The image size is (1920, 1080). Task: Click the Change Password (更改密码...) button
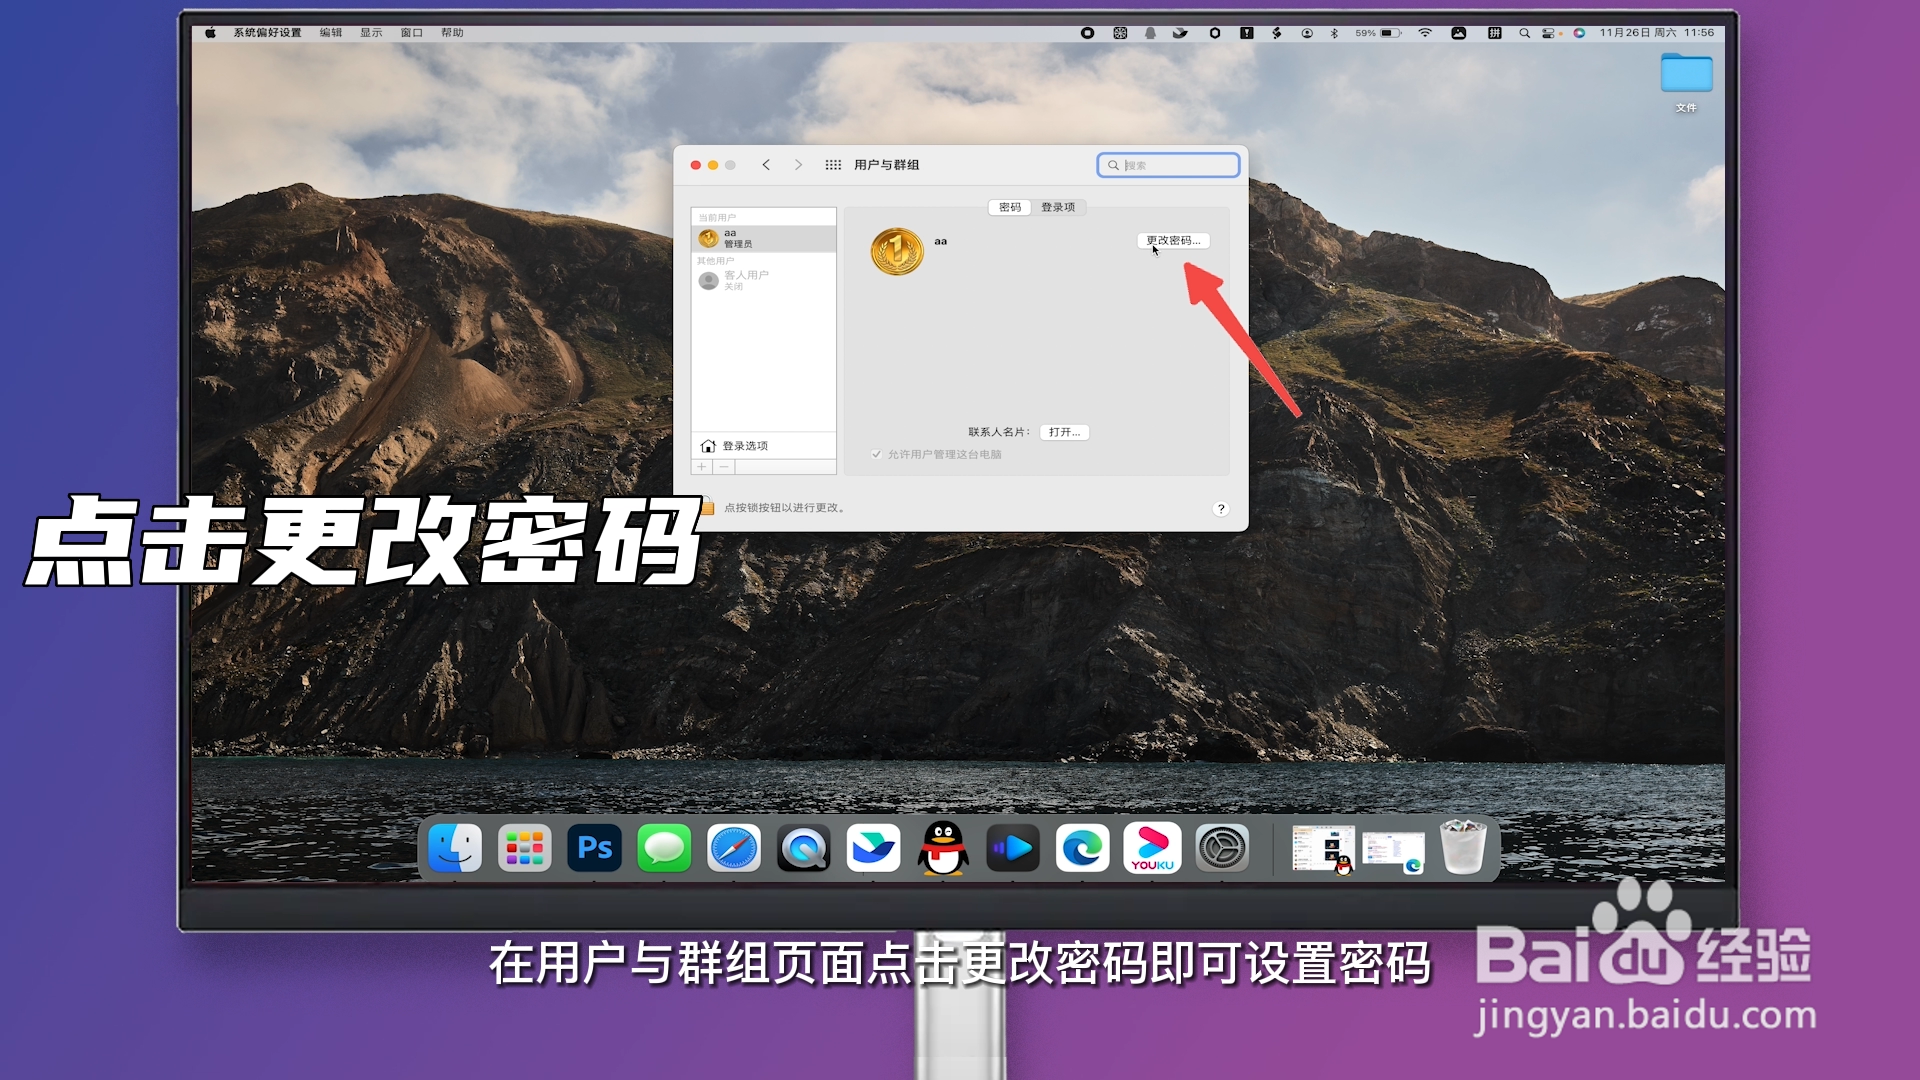tap(1173, 240)
